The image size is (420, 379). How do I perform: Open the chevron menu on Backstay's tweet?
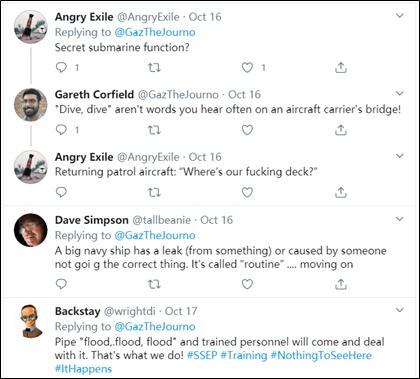[399, 310]
